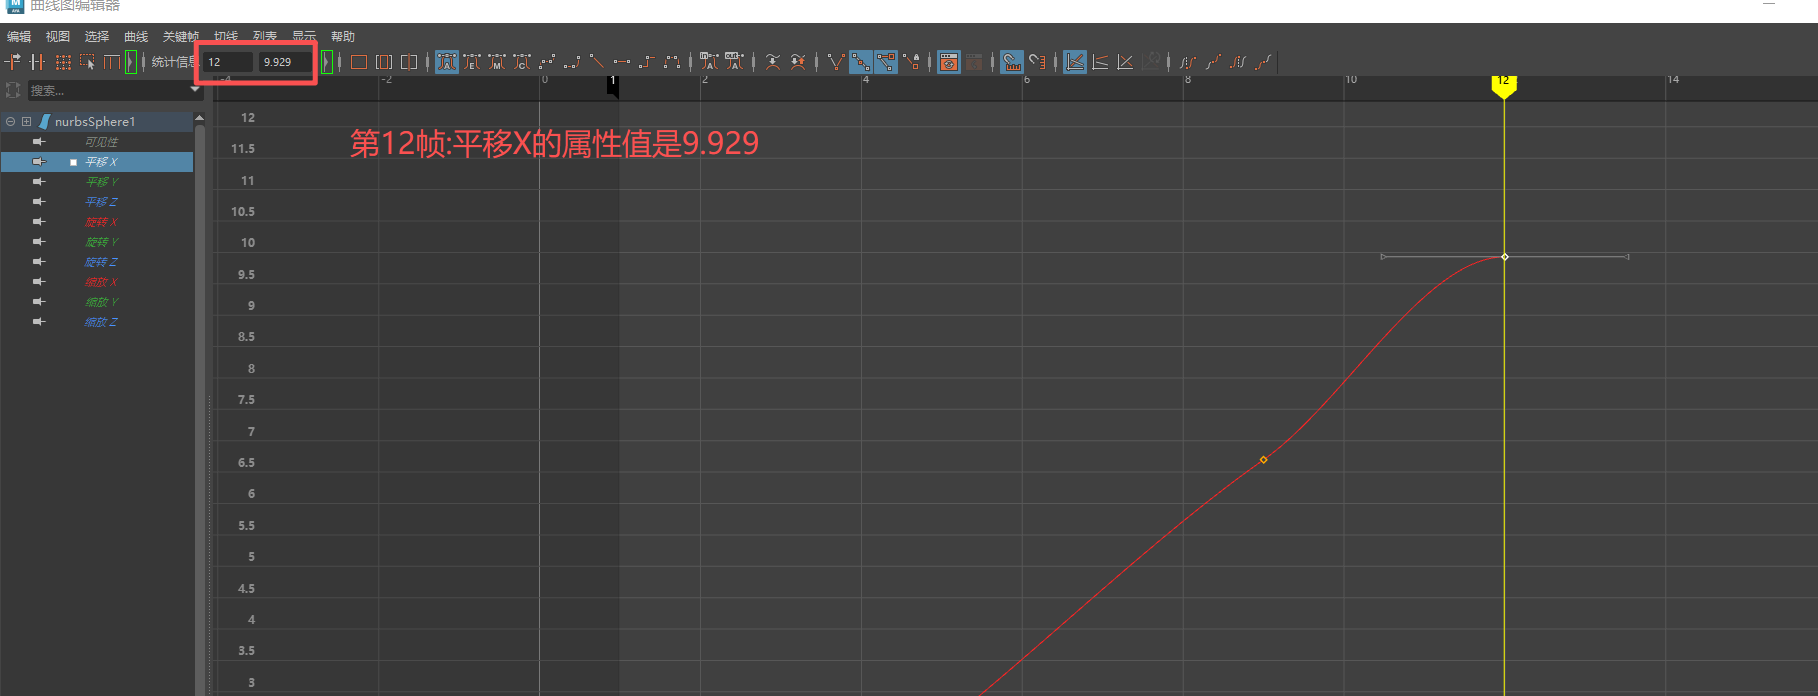1818x696 pixels.
Task: Click the key value field showing 9.929
Action: [285, 62]
